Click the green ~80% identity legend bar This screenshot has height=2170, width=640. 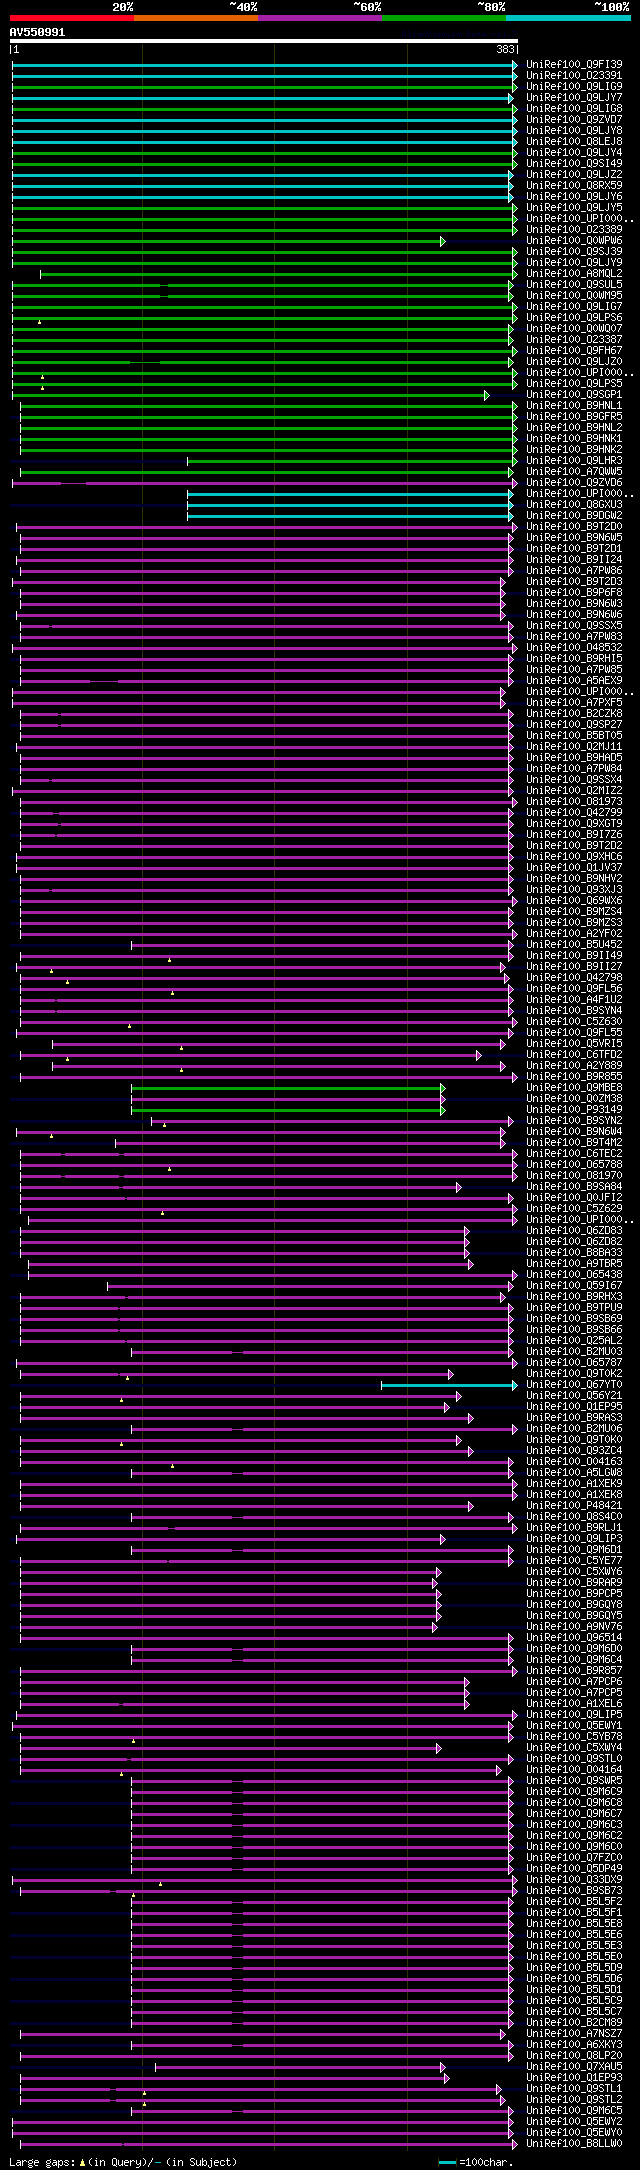[x=443, y=18]
